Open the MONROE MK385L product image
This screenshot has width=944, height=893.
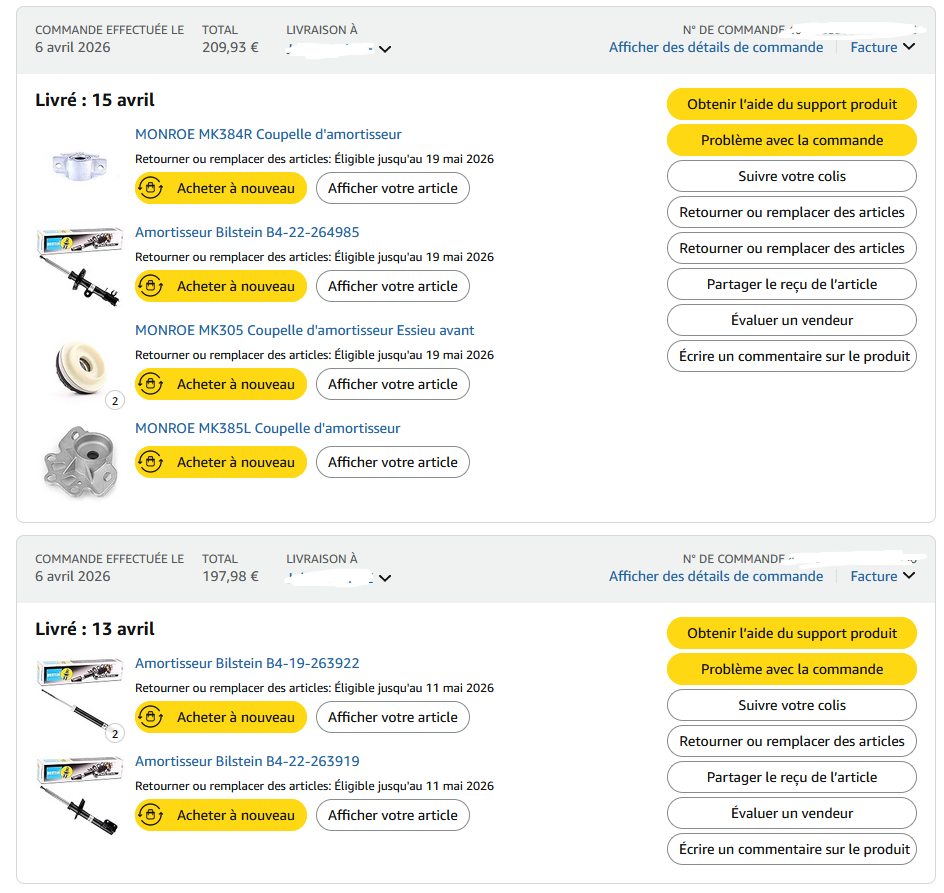point(79,459)
